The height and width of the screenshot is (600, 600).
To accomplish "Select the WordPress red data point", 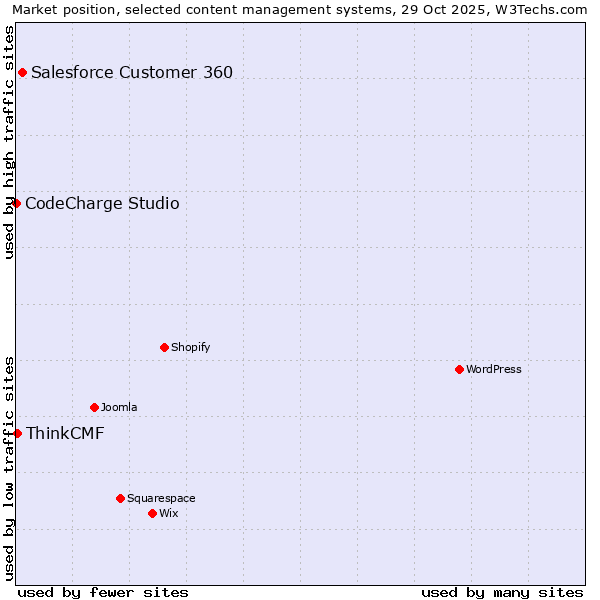I will (x=459, y=369).
